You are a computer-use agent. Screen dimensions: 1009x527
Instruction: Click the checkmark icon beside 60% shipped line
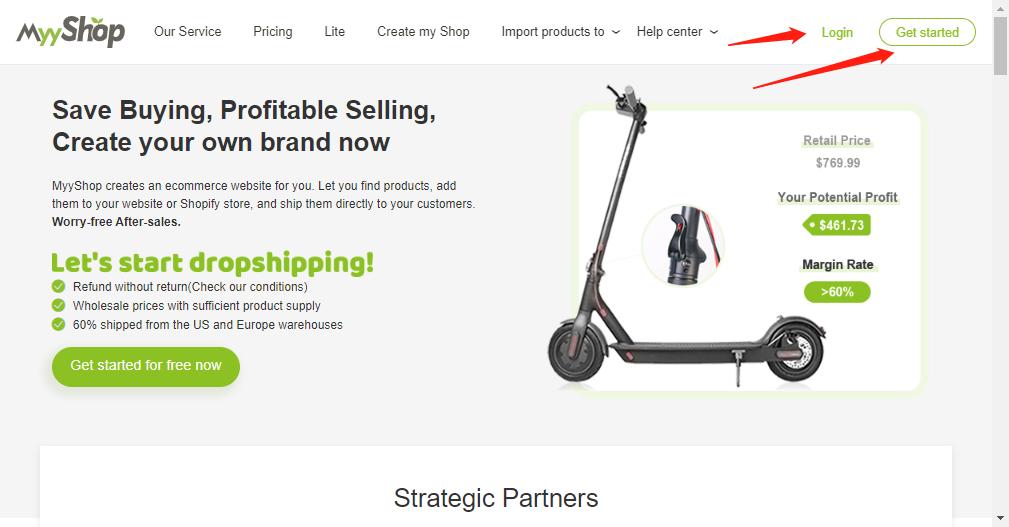(59, 324)
